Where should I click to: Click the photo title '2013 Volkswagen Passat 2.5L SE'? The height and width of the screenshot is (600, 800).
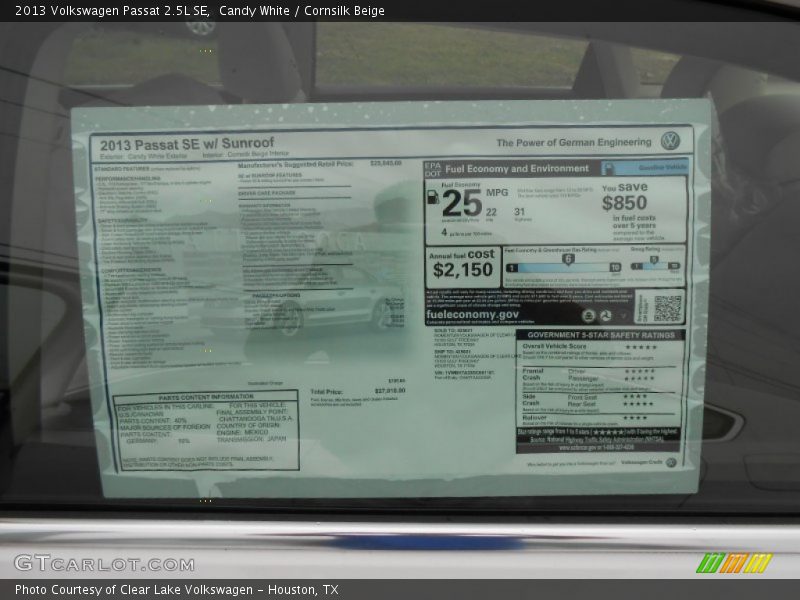pyautogui.click(x=112, y=11)
